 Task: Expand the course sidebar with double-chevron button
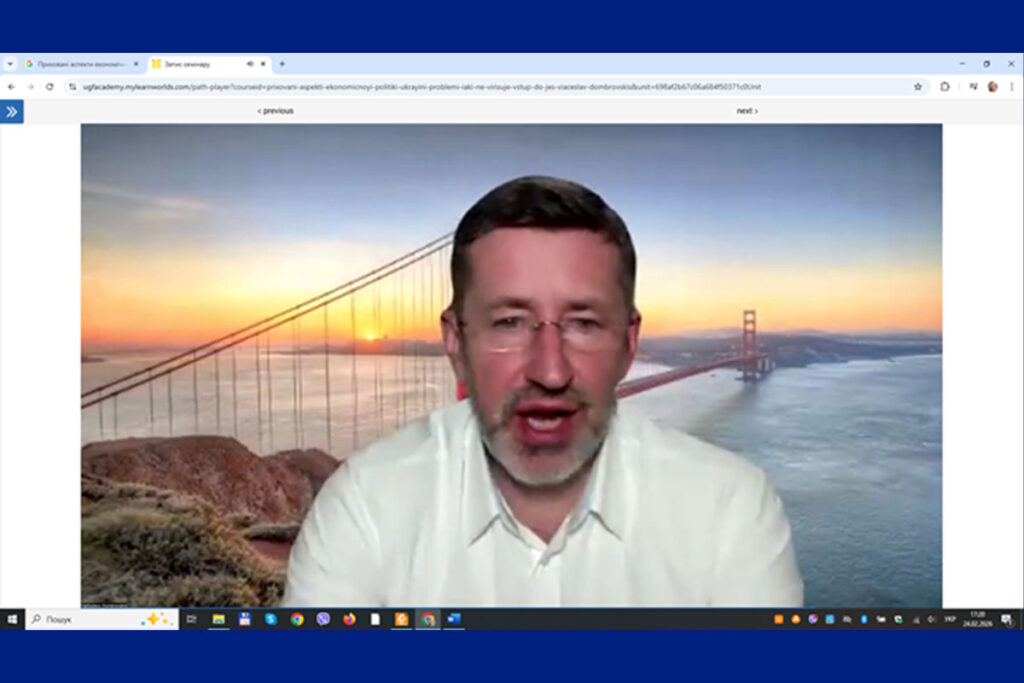coord(12,112)
